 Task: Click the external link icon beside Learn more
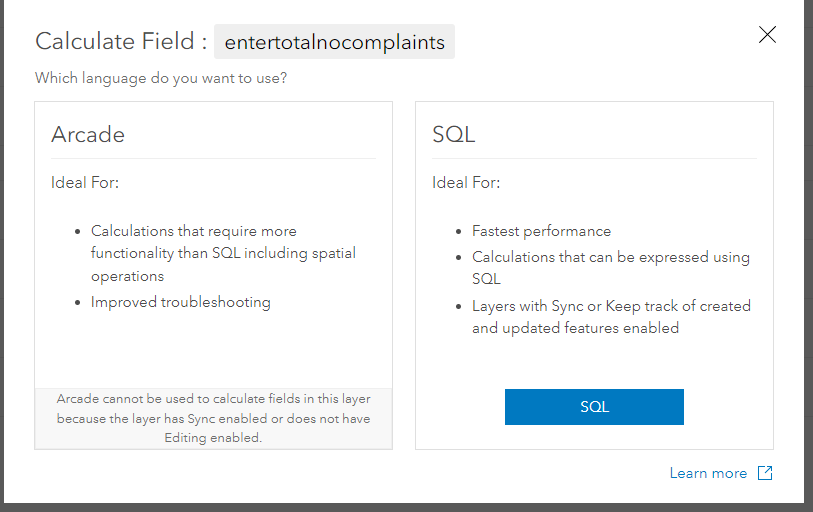tap(765, 473)
